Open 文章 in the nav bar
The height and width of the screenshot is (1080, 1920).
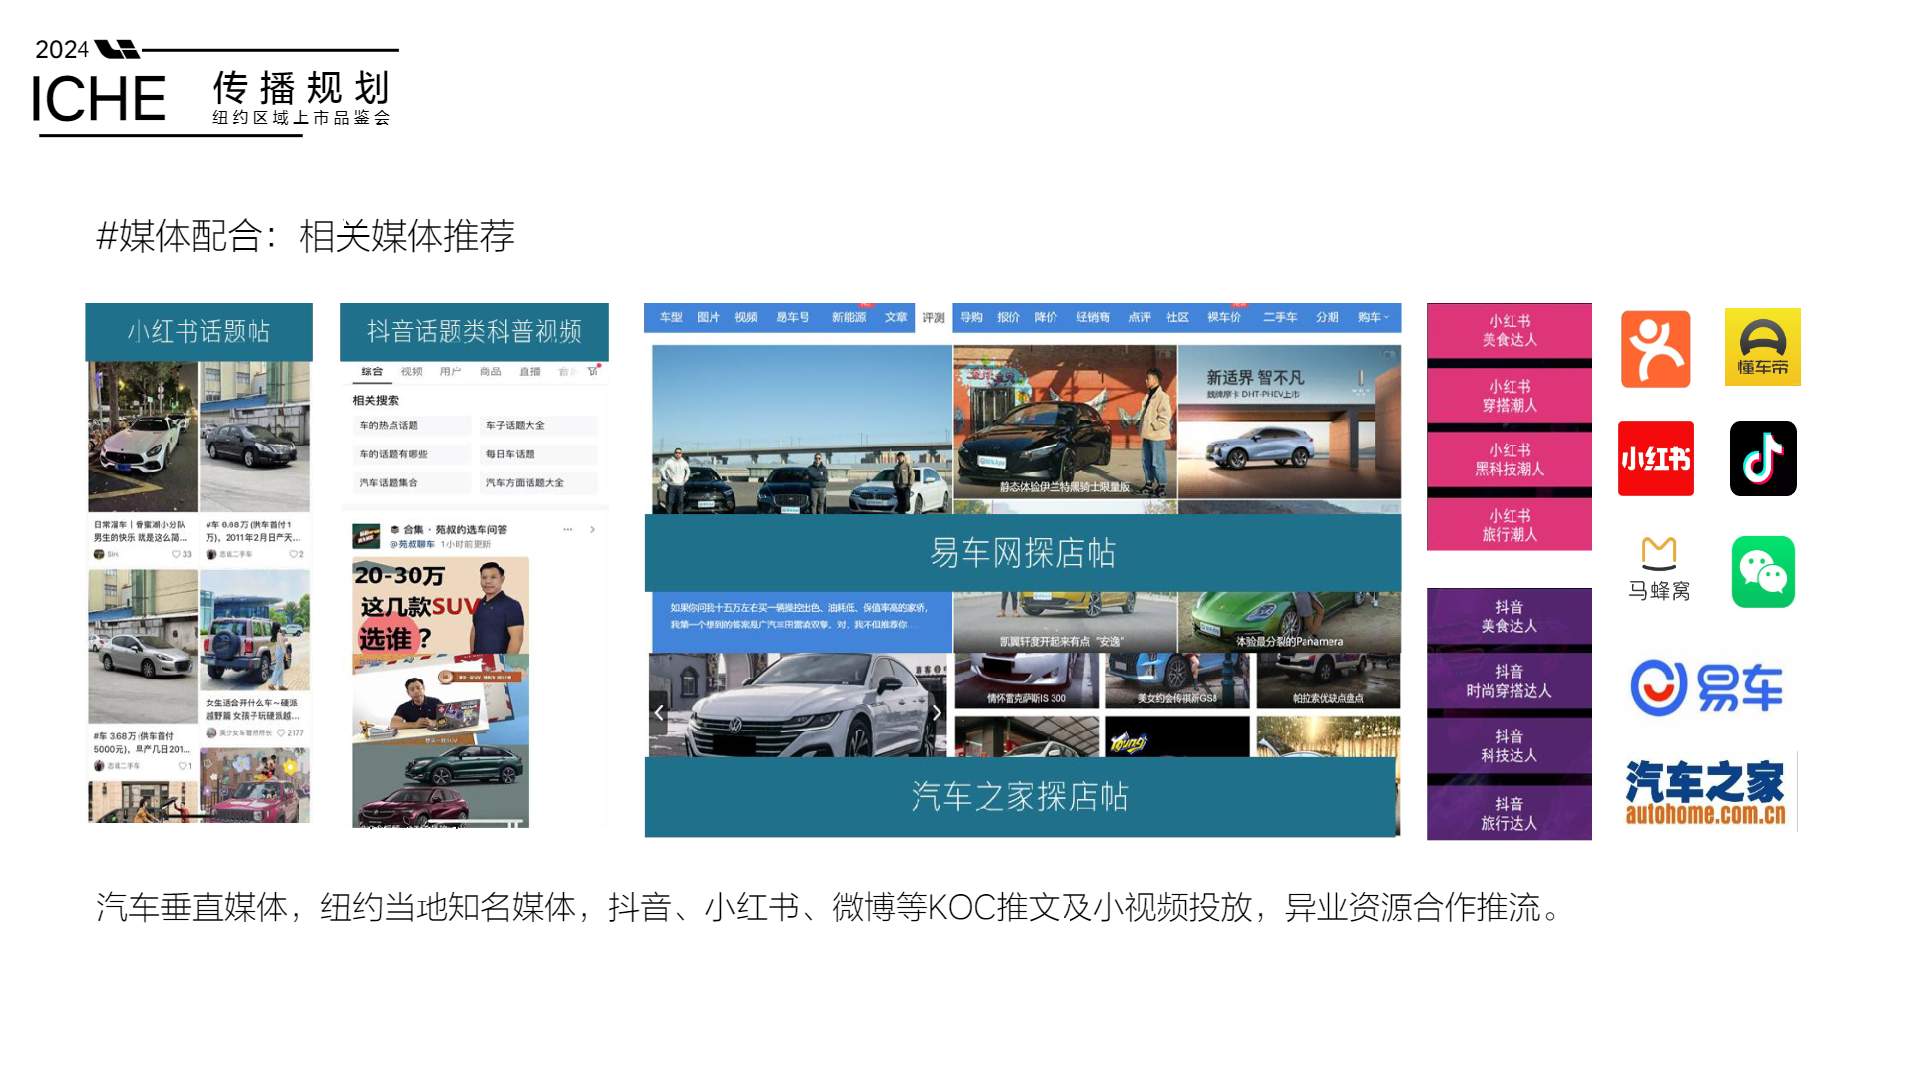pyautogui.click(x=896, y=317)
